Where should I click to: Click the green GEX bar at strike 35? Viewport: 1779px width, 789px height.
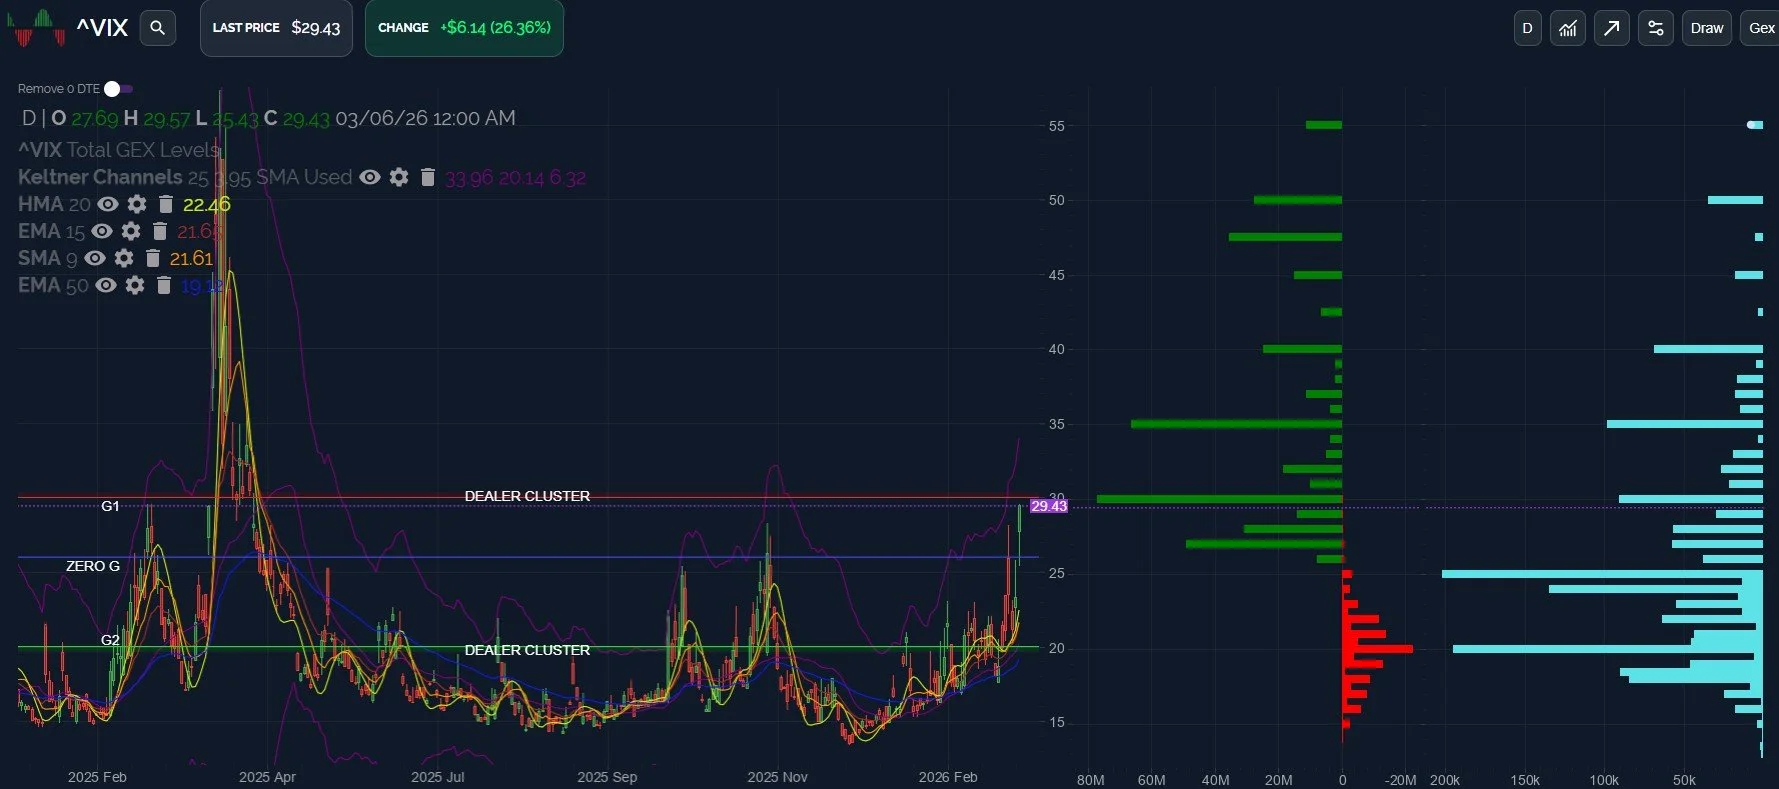(1236, 424)
